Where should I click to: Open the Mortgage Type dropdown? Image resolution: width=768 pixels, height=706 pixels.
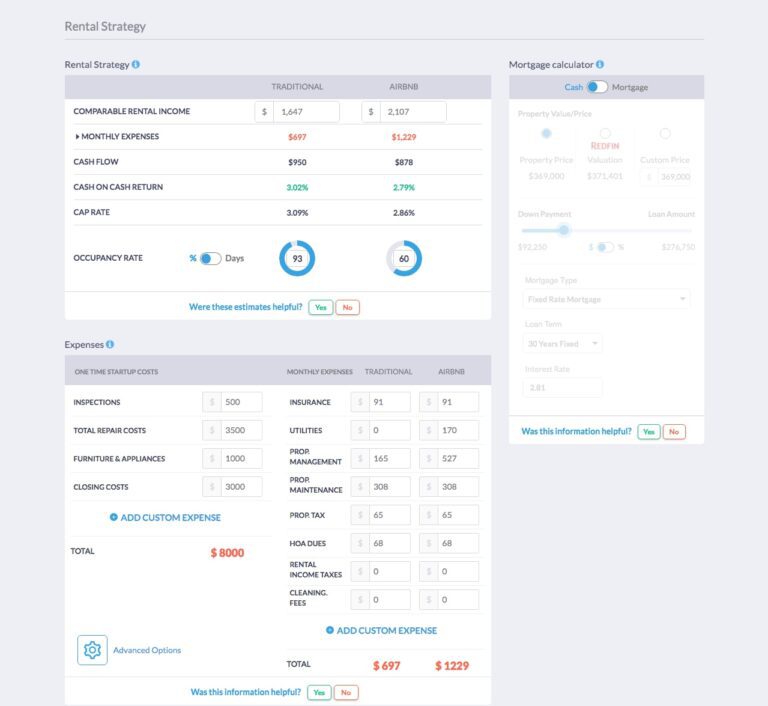pyautogui.click(x=607, y=299)
